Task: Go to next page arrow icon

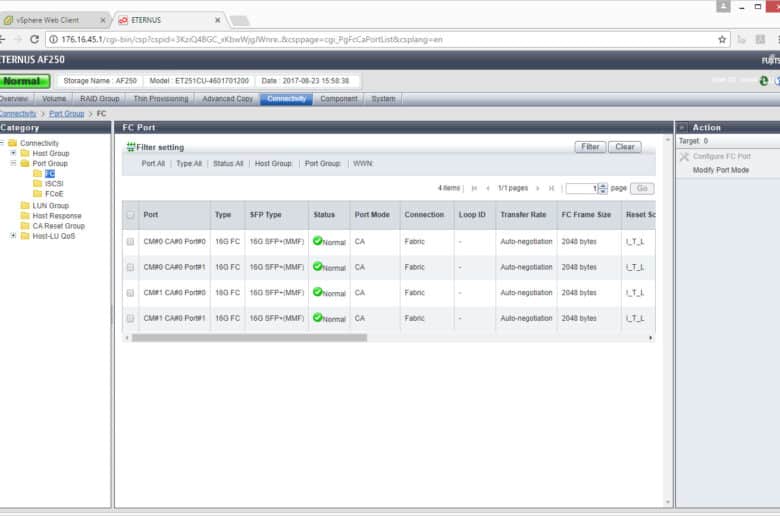Action: pos(537,188)
